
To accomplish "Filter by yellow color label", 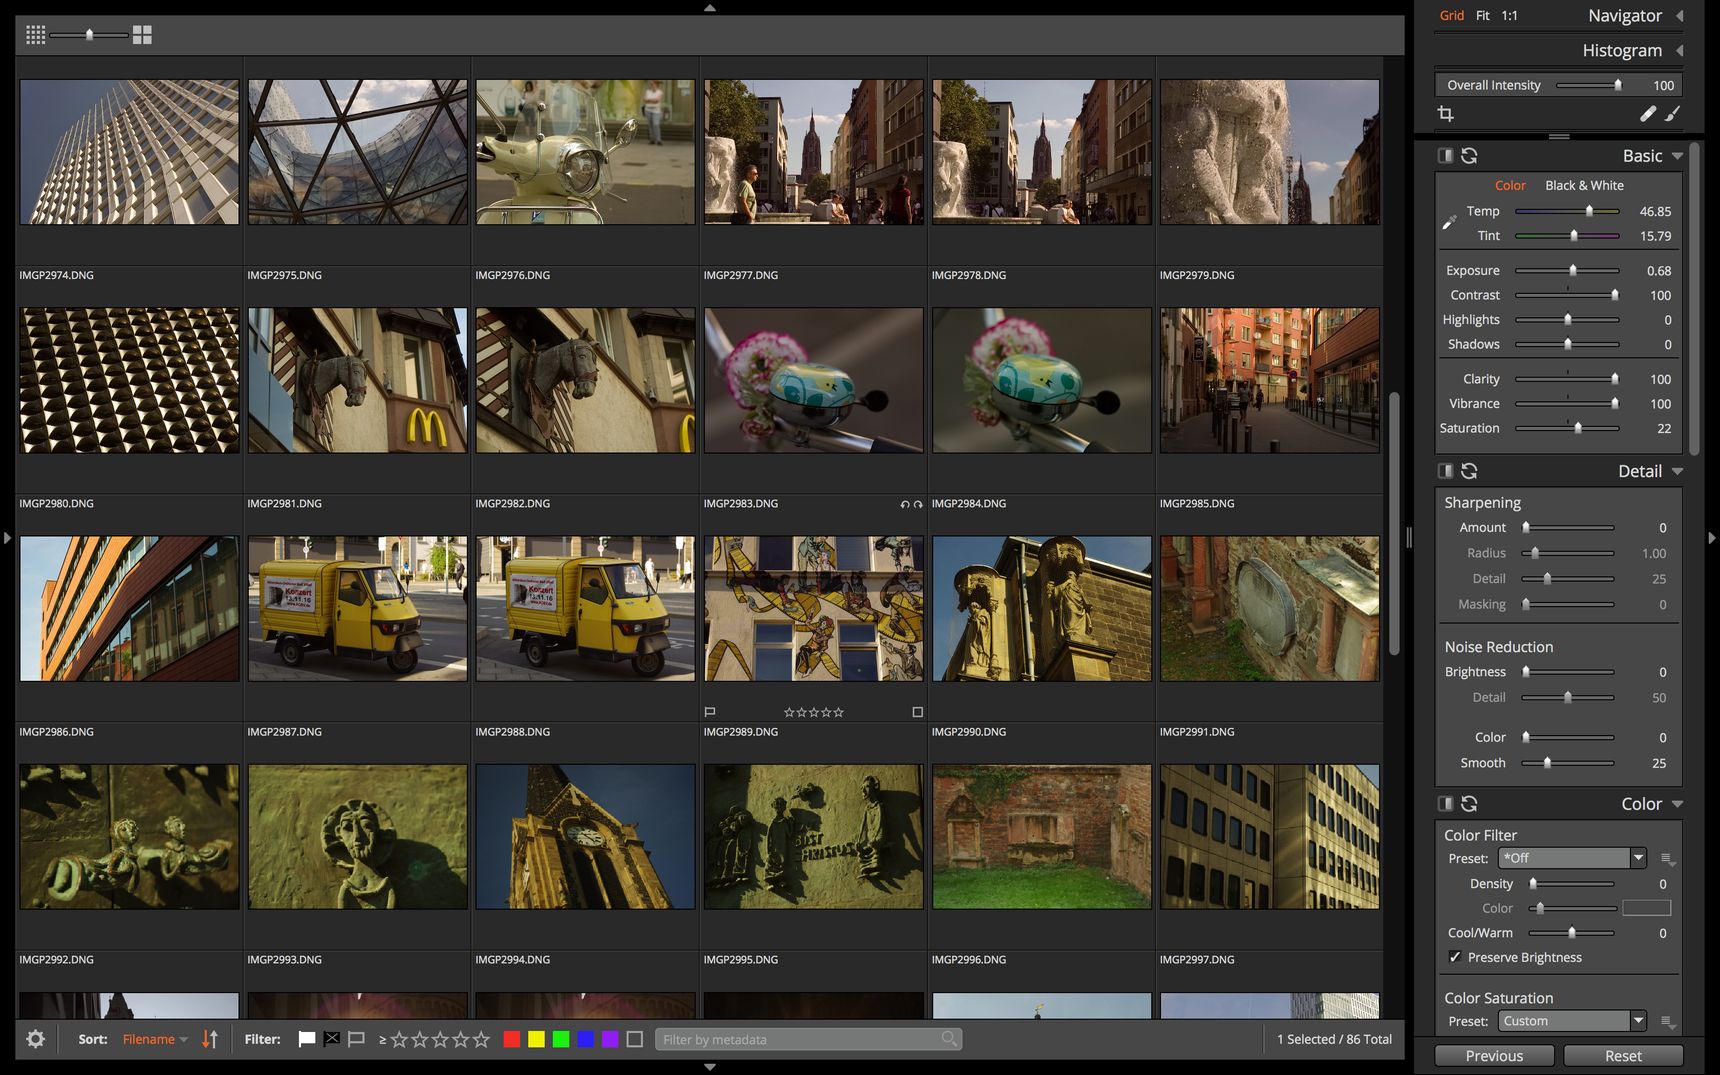I will click(536, 1040).
